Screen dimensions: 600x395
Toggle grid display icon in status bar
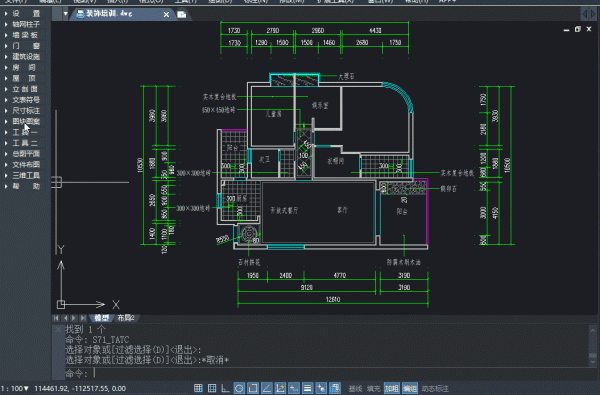point(212,388)
